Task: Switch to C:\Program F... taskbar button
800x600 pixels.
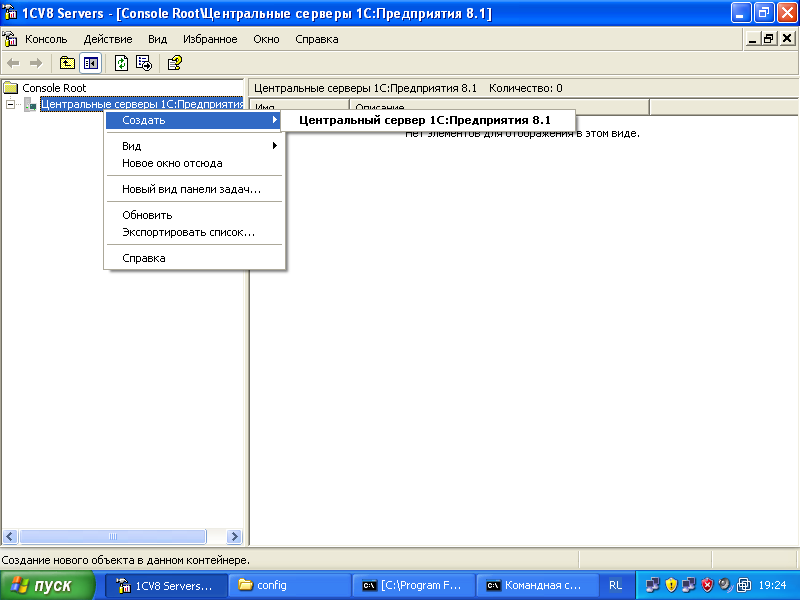Action: 414,586
